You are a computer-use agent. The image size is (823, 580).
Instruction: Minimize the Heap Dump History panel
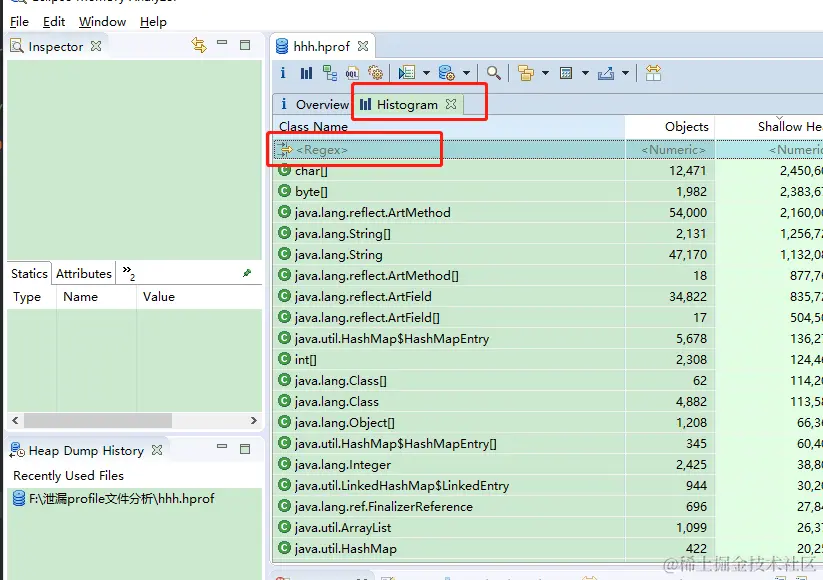tap(222, 447)
